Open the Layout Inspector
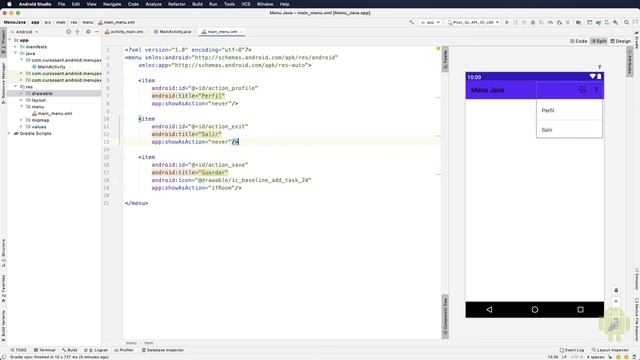The width and height of the screenshot is (640, 360). point(611,350)
